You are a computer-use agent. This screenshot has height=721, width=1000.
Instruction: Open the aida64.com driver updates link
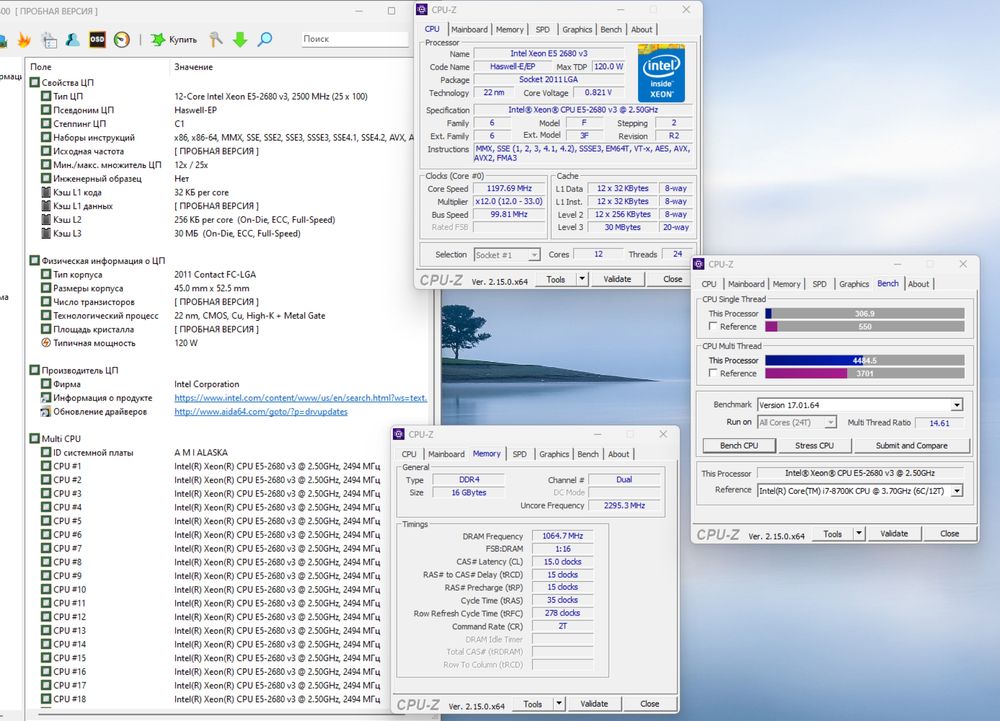point(261,412)
